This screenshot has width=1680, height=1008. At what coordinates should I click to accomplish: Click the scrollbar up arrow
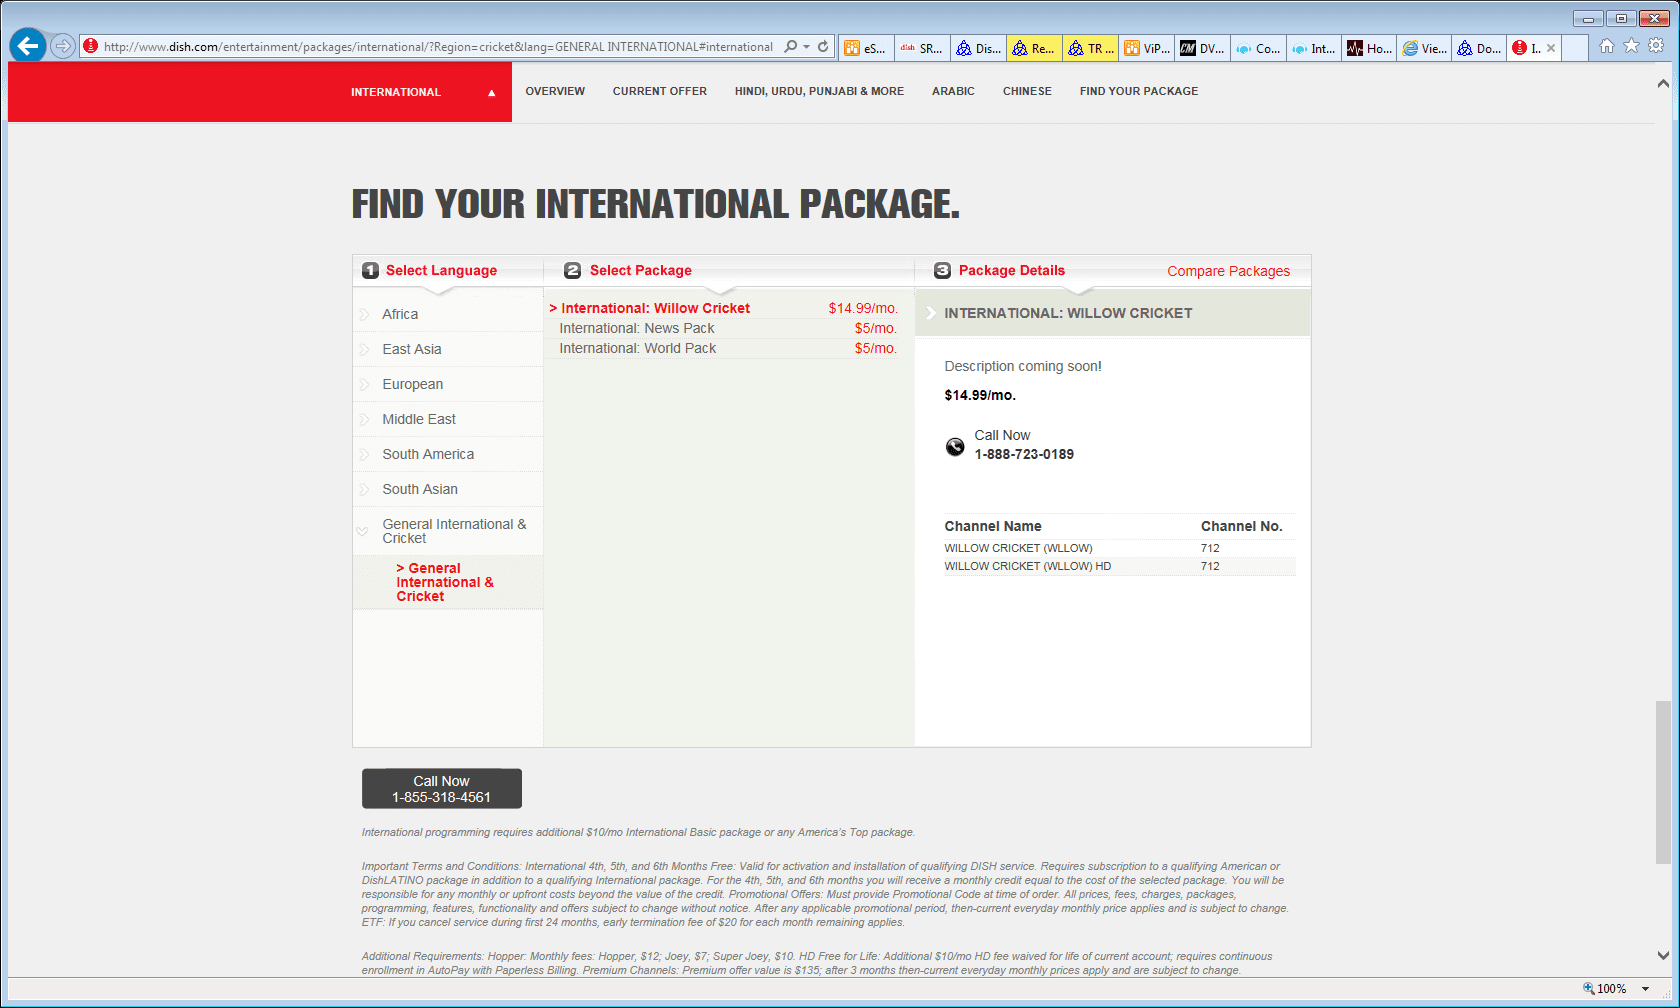click(x=1663, y=84)
